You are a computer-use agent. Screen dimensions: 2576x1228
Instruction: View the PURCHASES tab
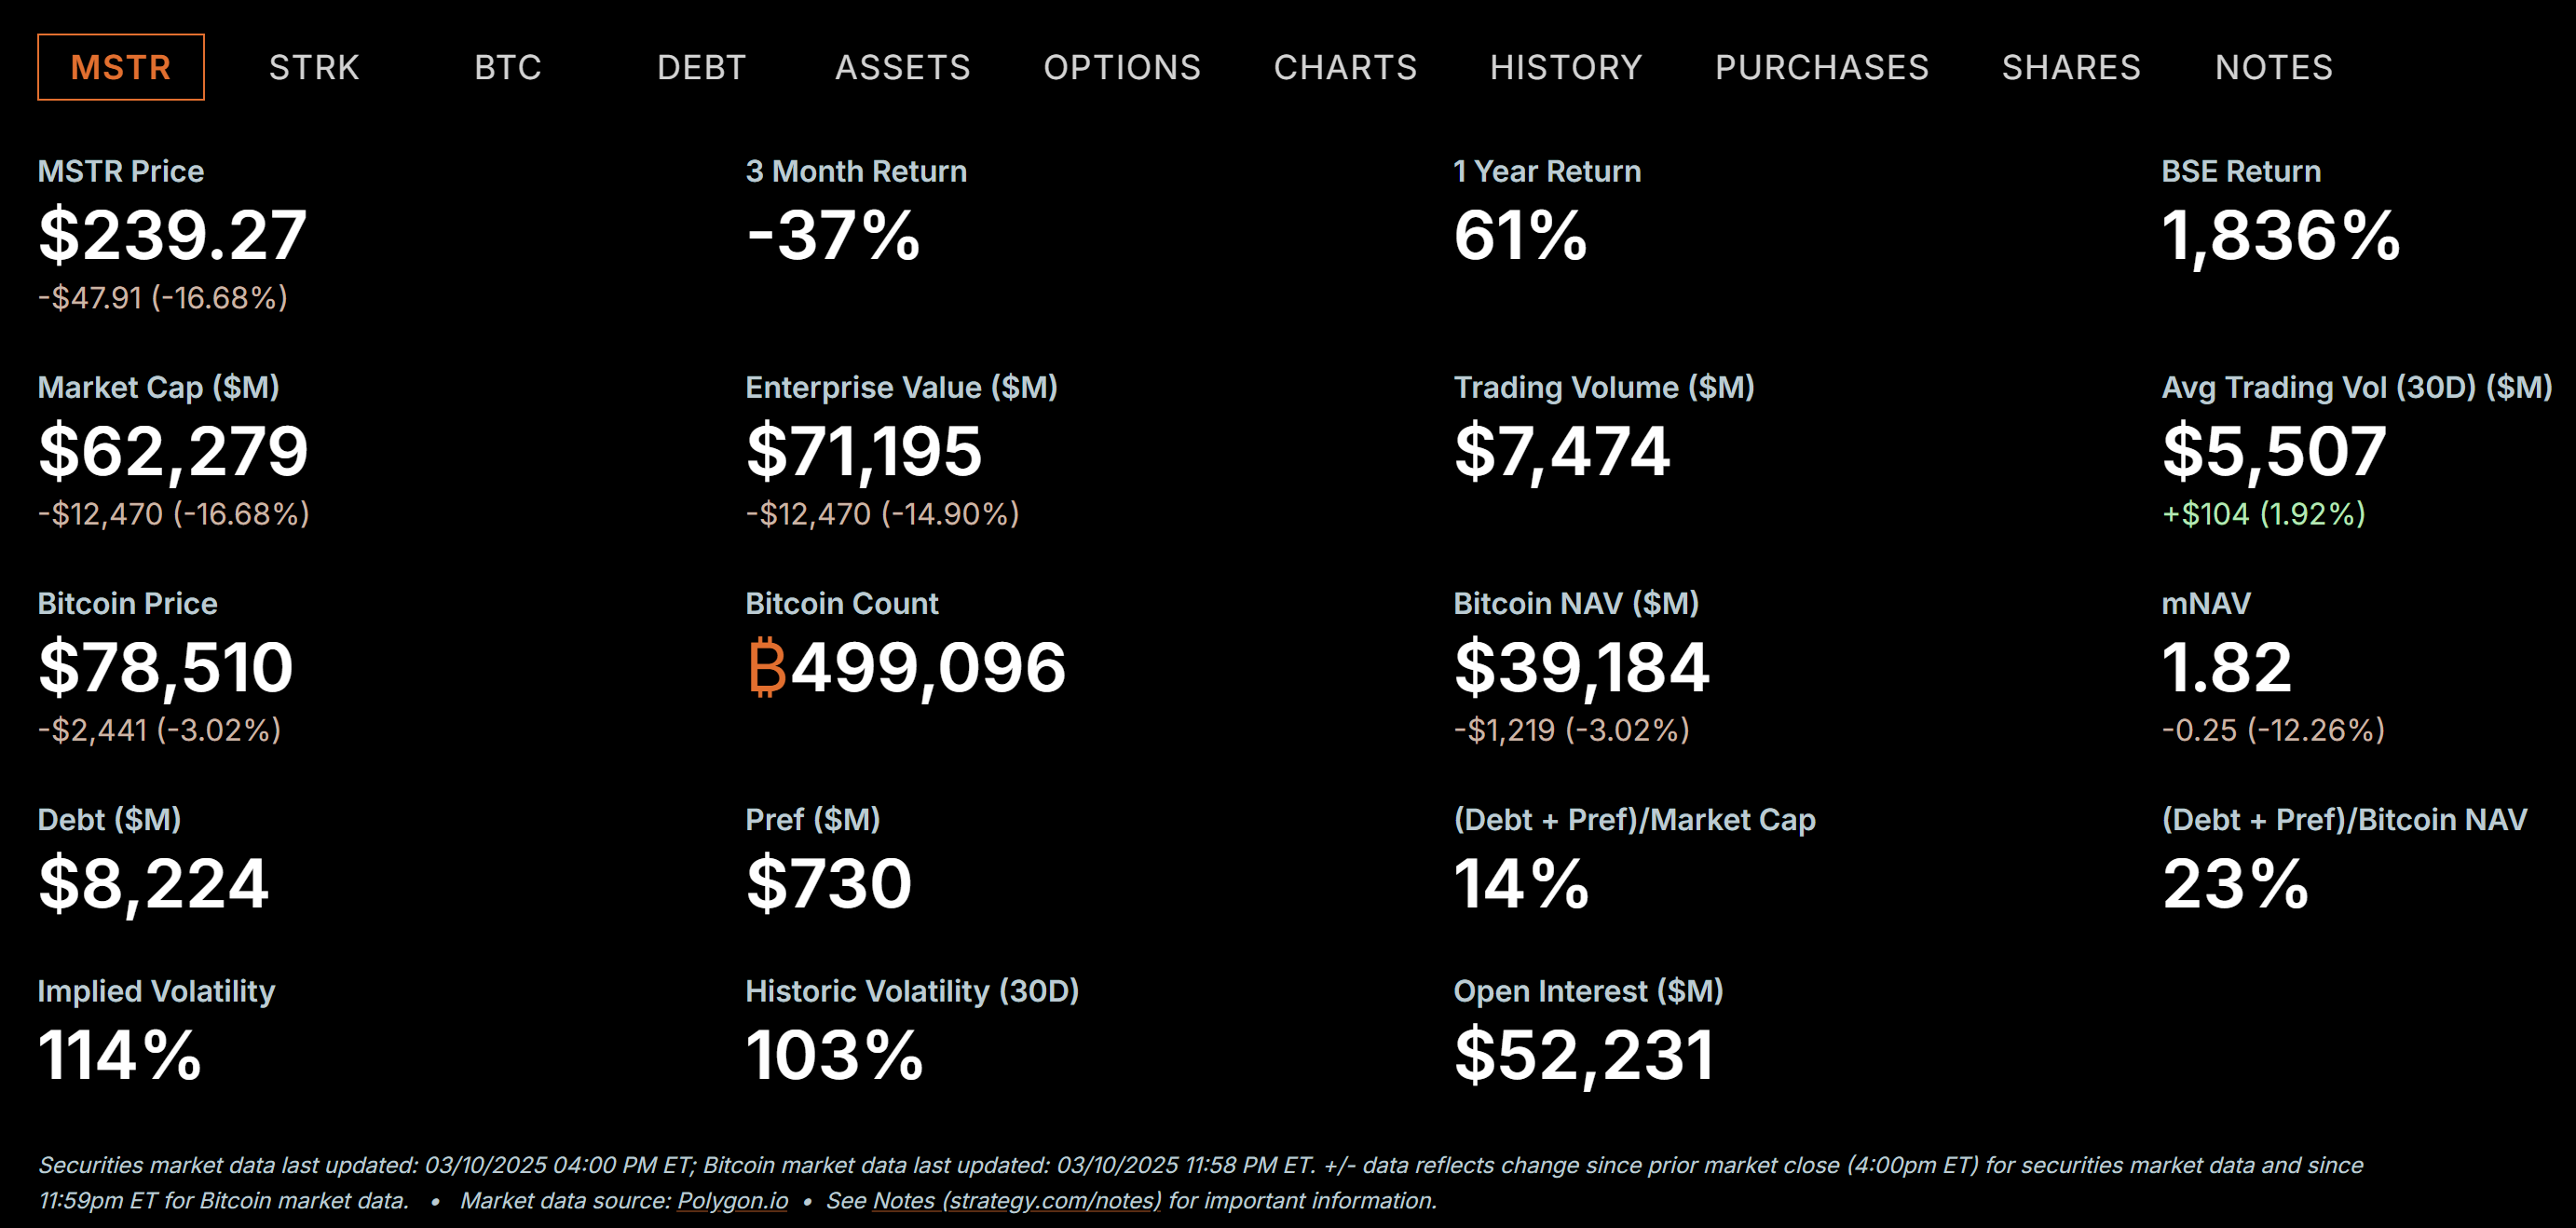(x=1821, y=67)
